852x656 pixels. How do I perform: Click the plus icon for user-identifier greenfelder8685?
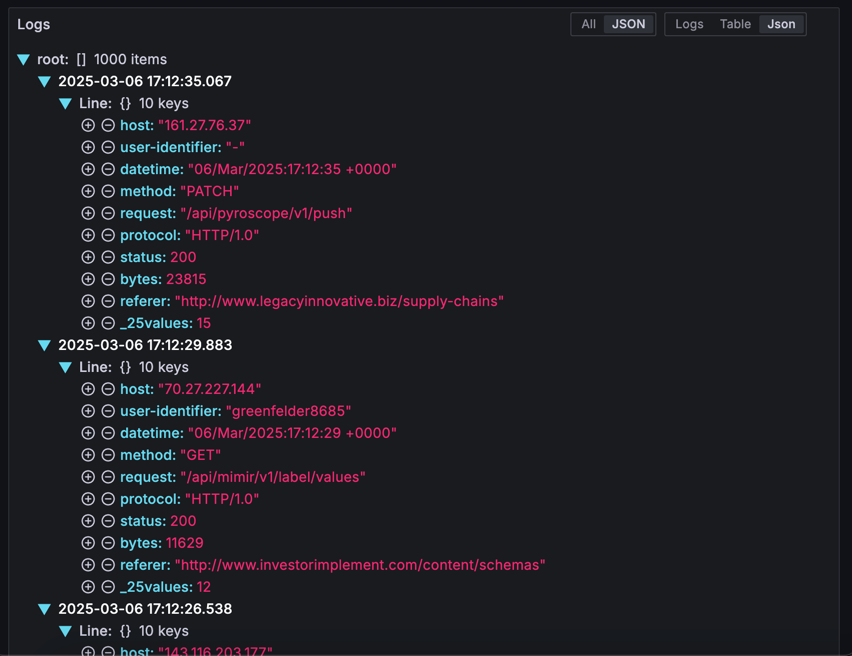pos(88,411)
